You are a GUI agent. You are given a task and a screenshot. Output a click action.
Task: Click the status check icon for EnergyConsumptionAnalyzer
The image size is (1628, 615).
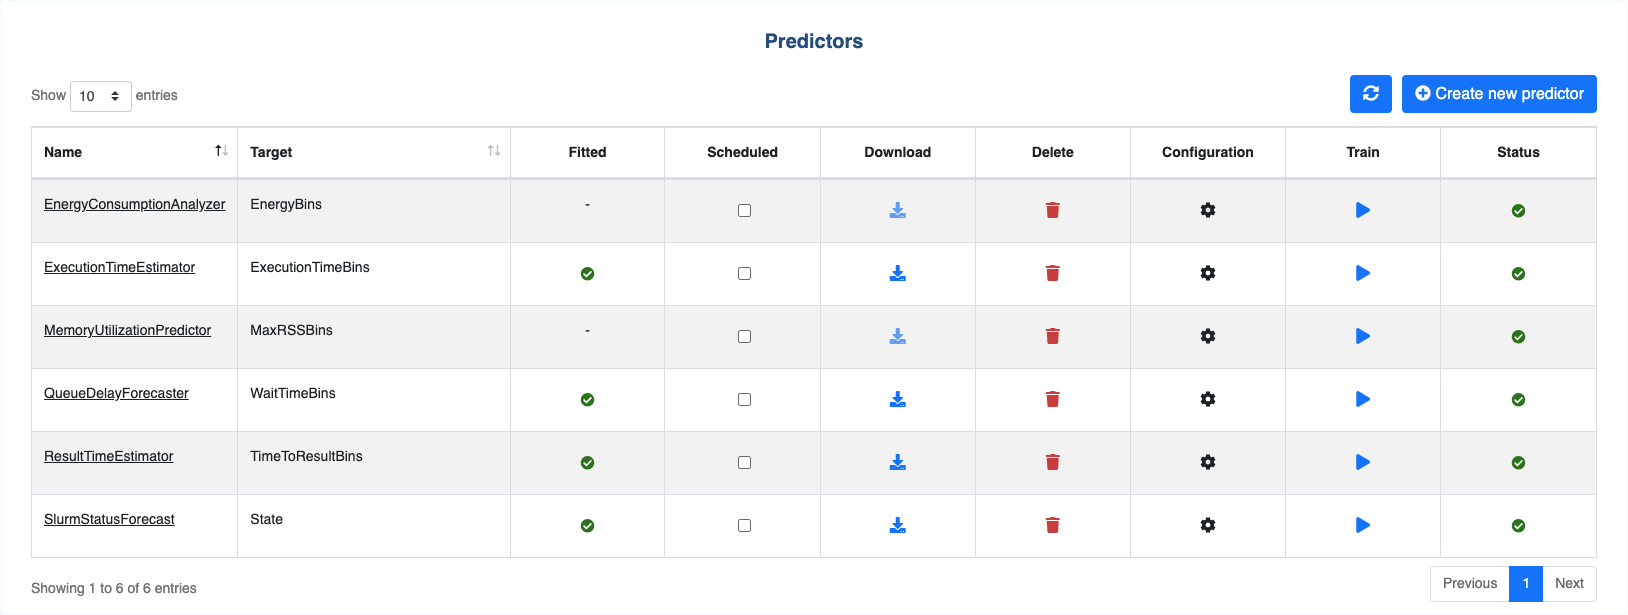coord(1518,211)
